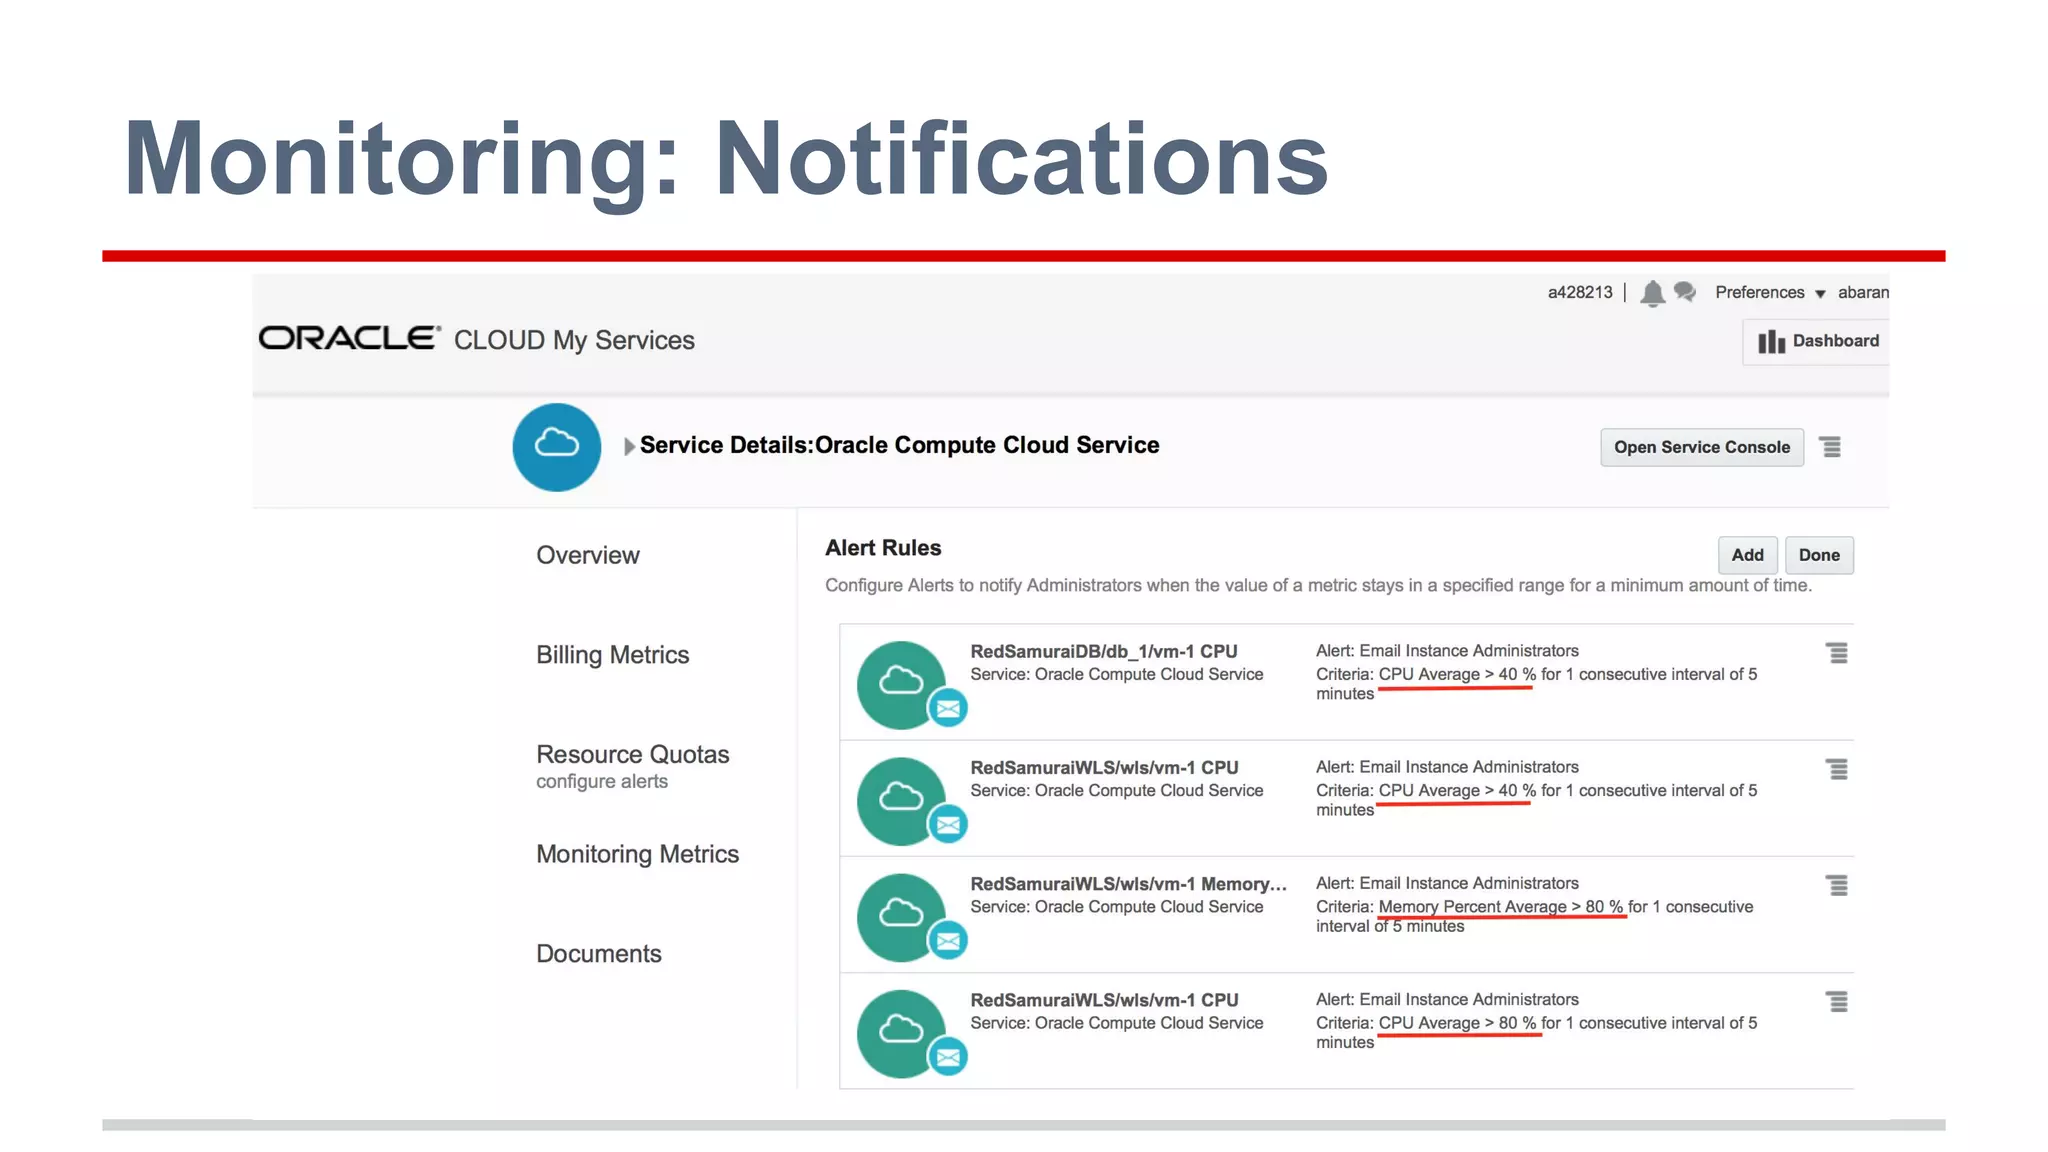
Task: Click the RedSamuraiDB/db_1/vm-1 CPU title
Action: point(1104,651)
